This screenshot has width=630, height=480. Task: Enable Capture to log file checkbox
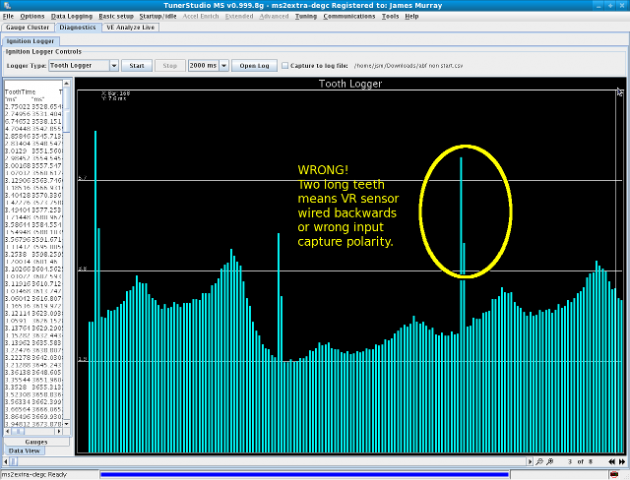pyautogui.click(x=282, y=65)
